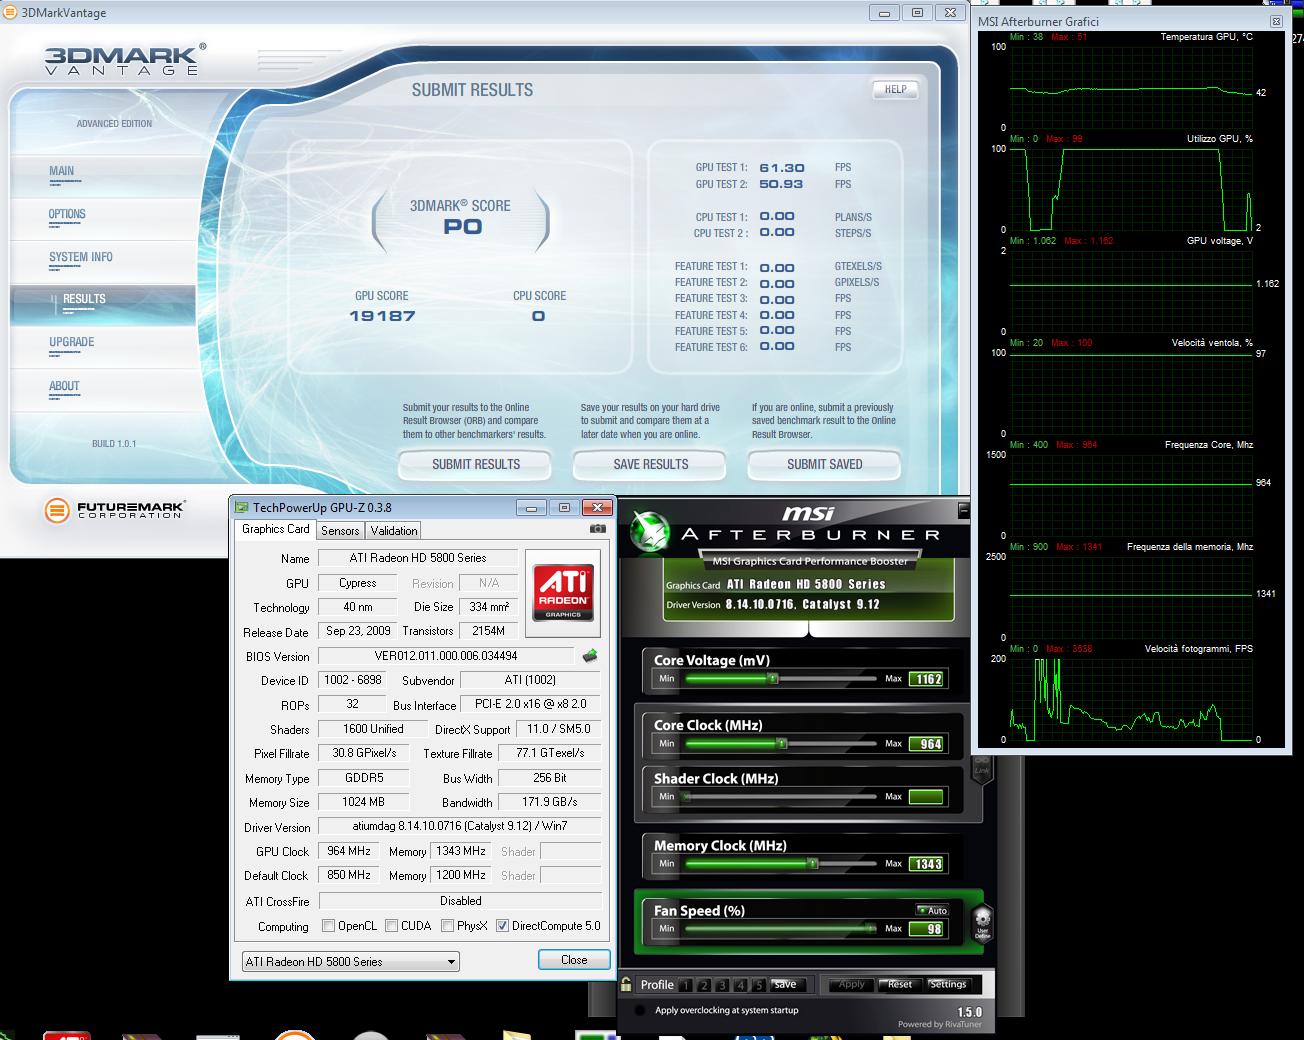
Task: Select Afterburner profile slot 2
Action: (704, 985)
